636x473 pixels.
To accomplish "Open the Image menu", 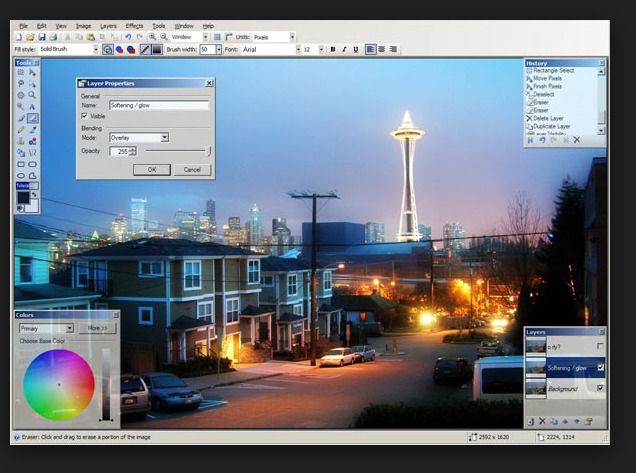I will [83, 26].
